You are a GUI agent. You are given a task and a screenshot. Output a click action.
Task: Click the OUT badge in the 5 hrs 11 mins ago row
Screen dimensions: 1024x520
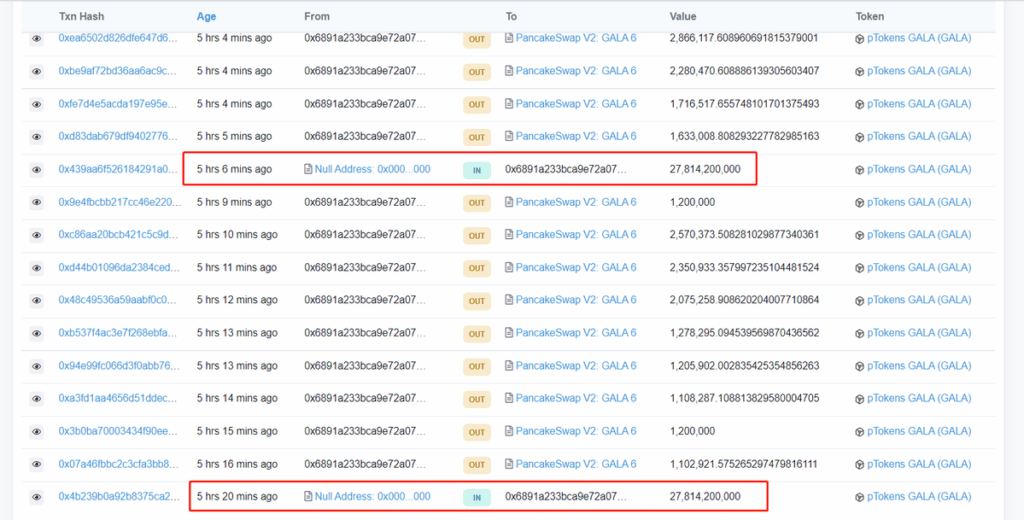[477, 268]
